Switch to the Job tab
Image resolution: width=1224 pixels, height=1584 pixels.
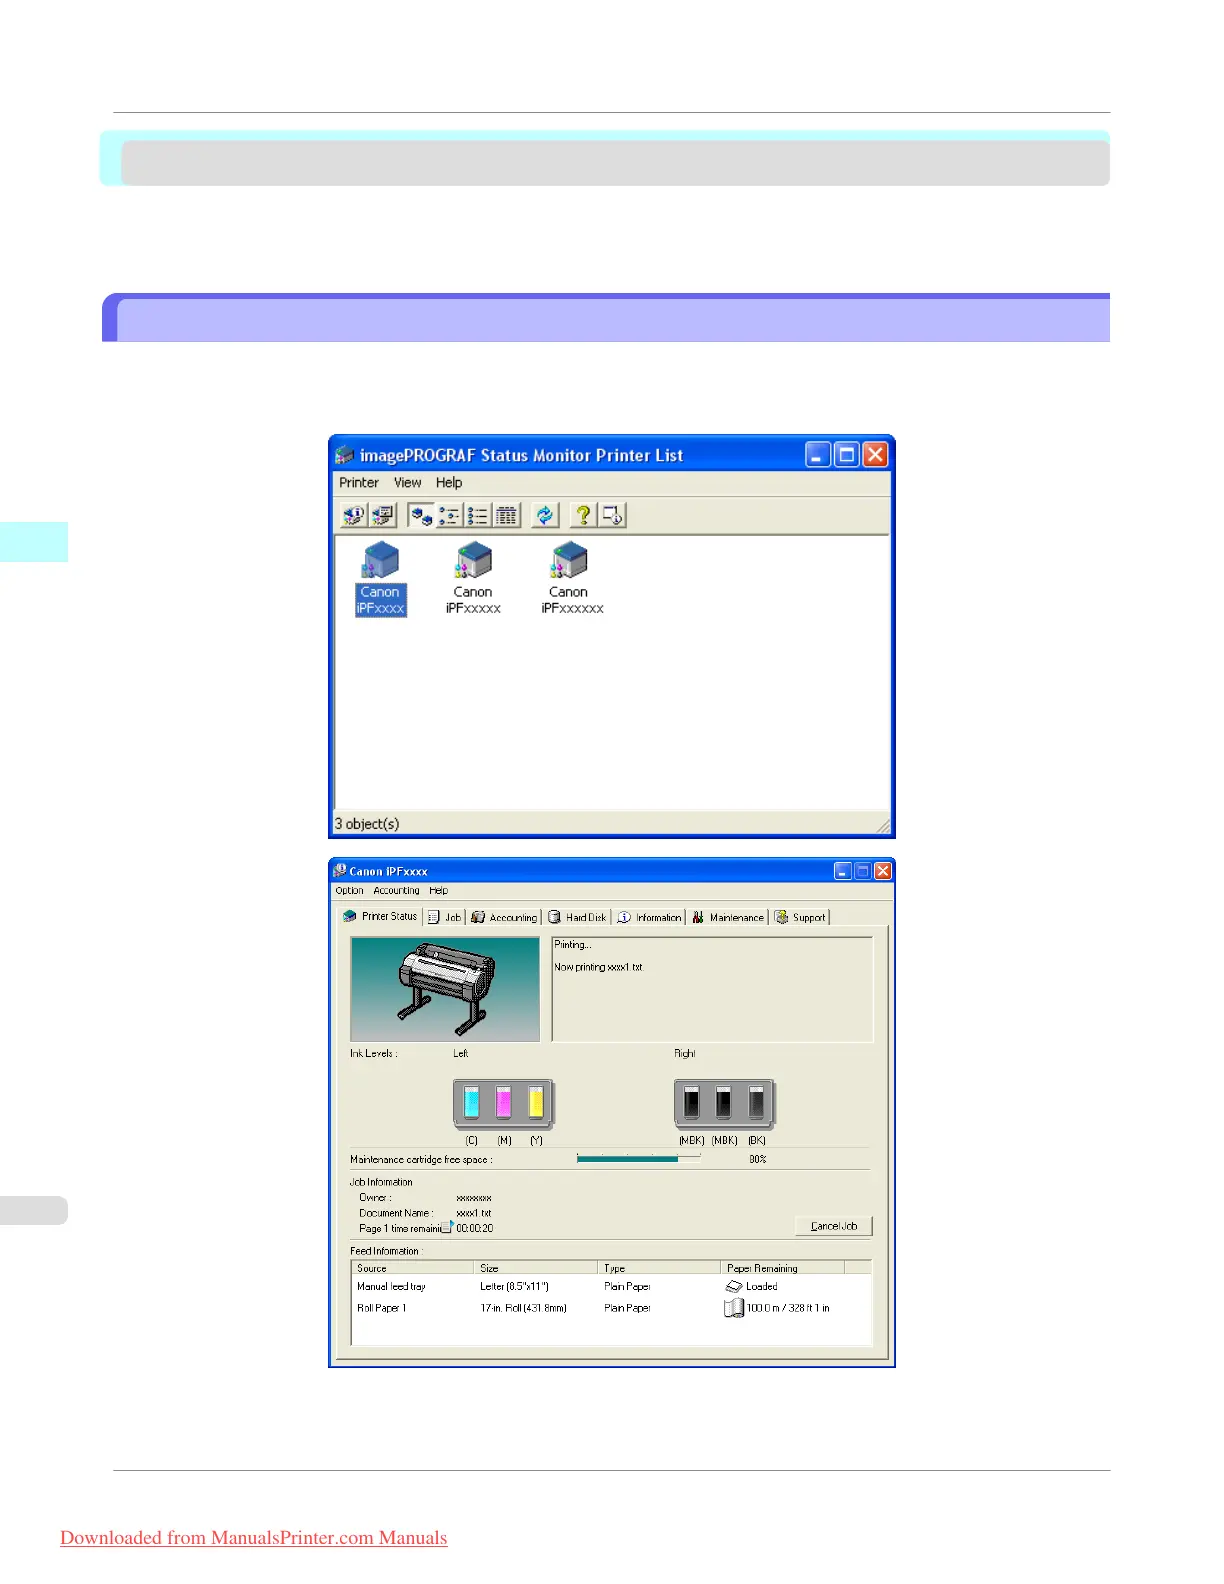click(x=445, y=917)
